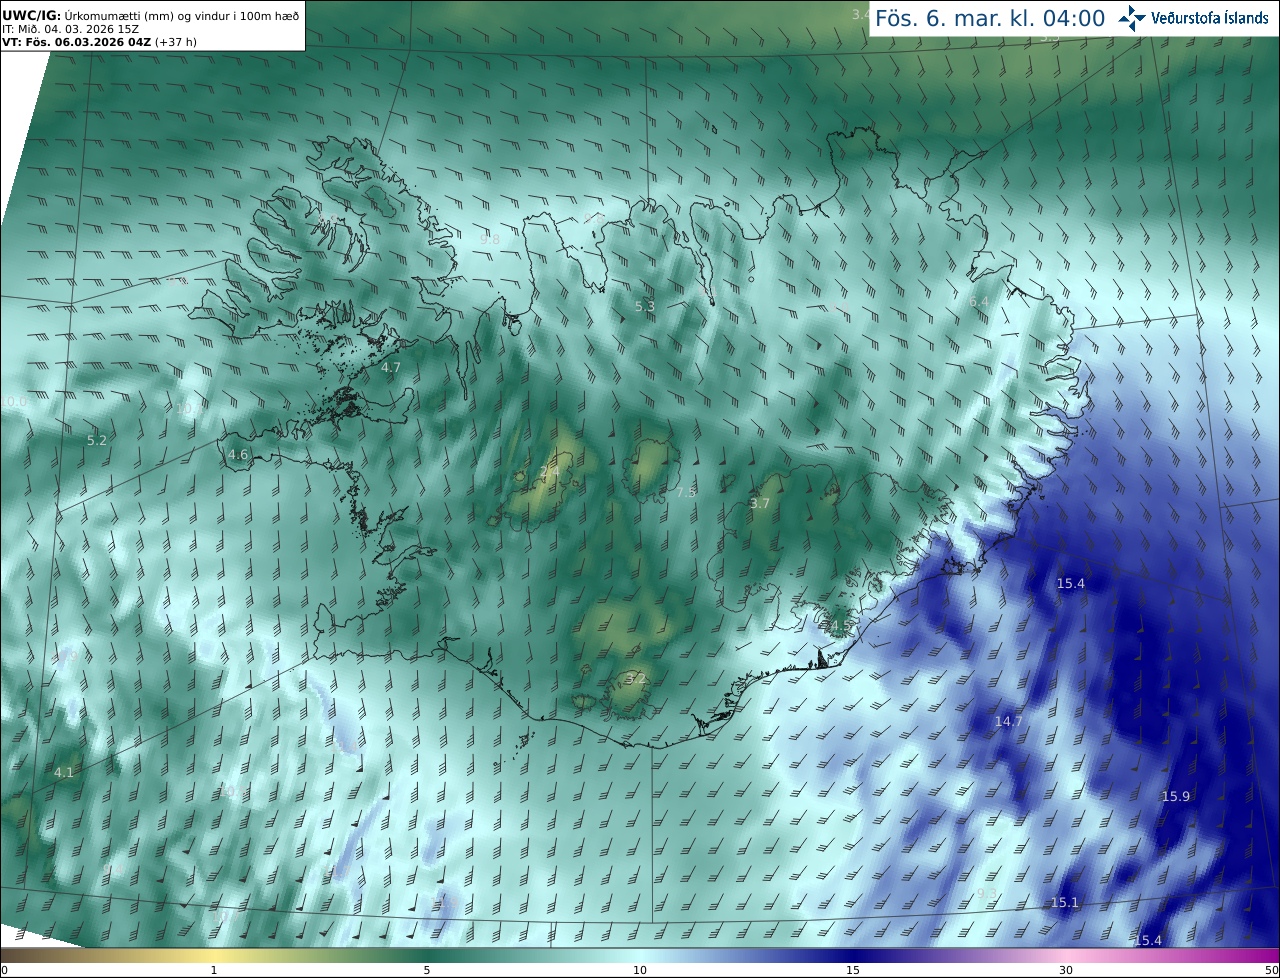Click the 3.7 value on the map
The height and width of the screenshot is (978, 1280).
click(760, 503)
